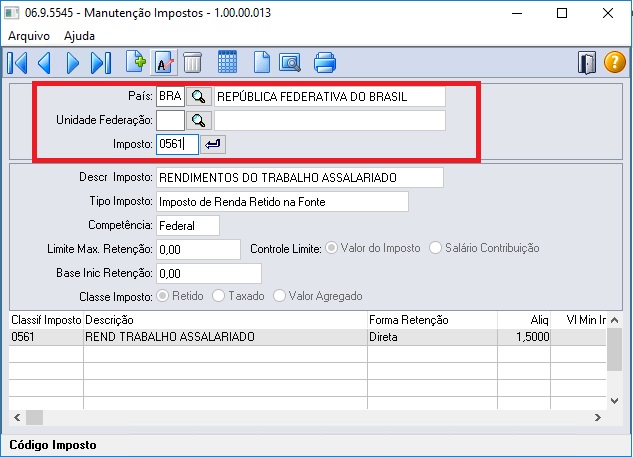Viewport: 633px width, 457px height.
Task: Click horizontal scrollbar left arrow
Action: (x=17, y=417)
